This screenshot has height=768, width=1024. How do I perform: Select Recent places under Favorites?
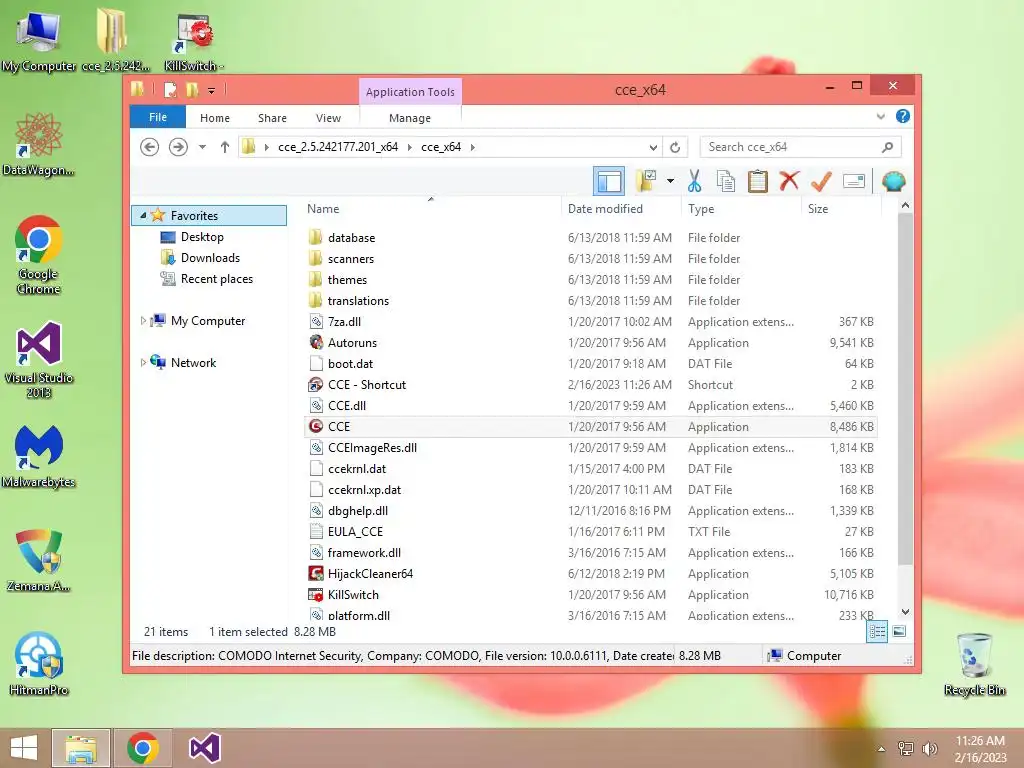click(216, 279)
